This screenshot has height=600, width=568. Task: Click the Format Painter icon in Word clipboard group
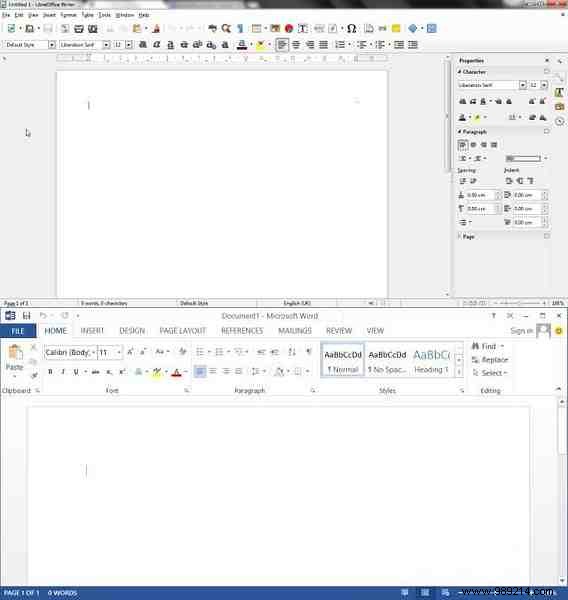[x=34, y=375]
